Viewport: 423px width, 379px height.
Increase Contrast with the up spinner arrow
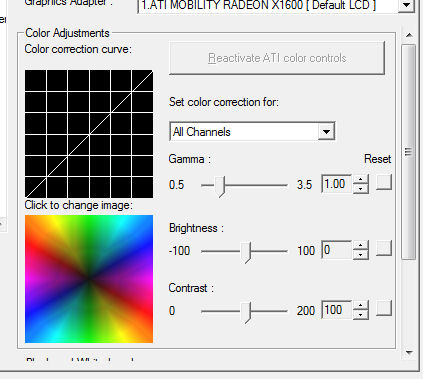point(360,306)
